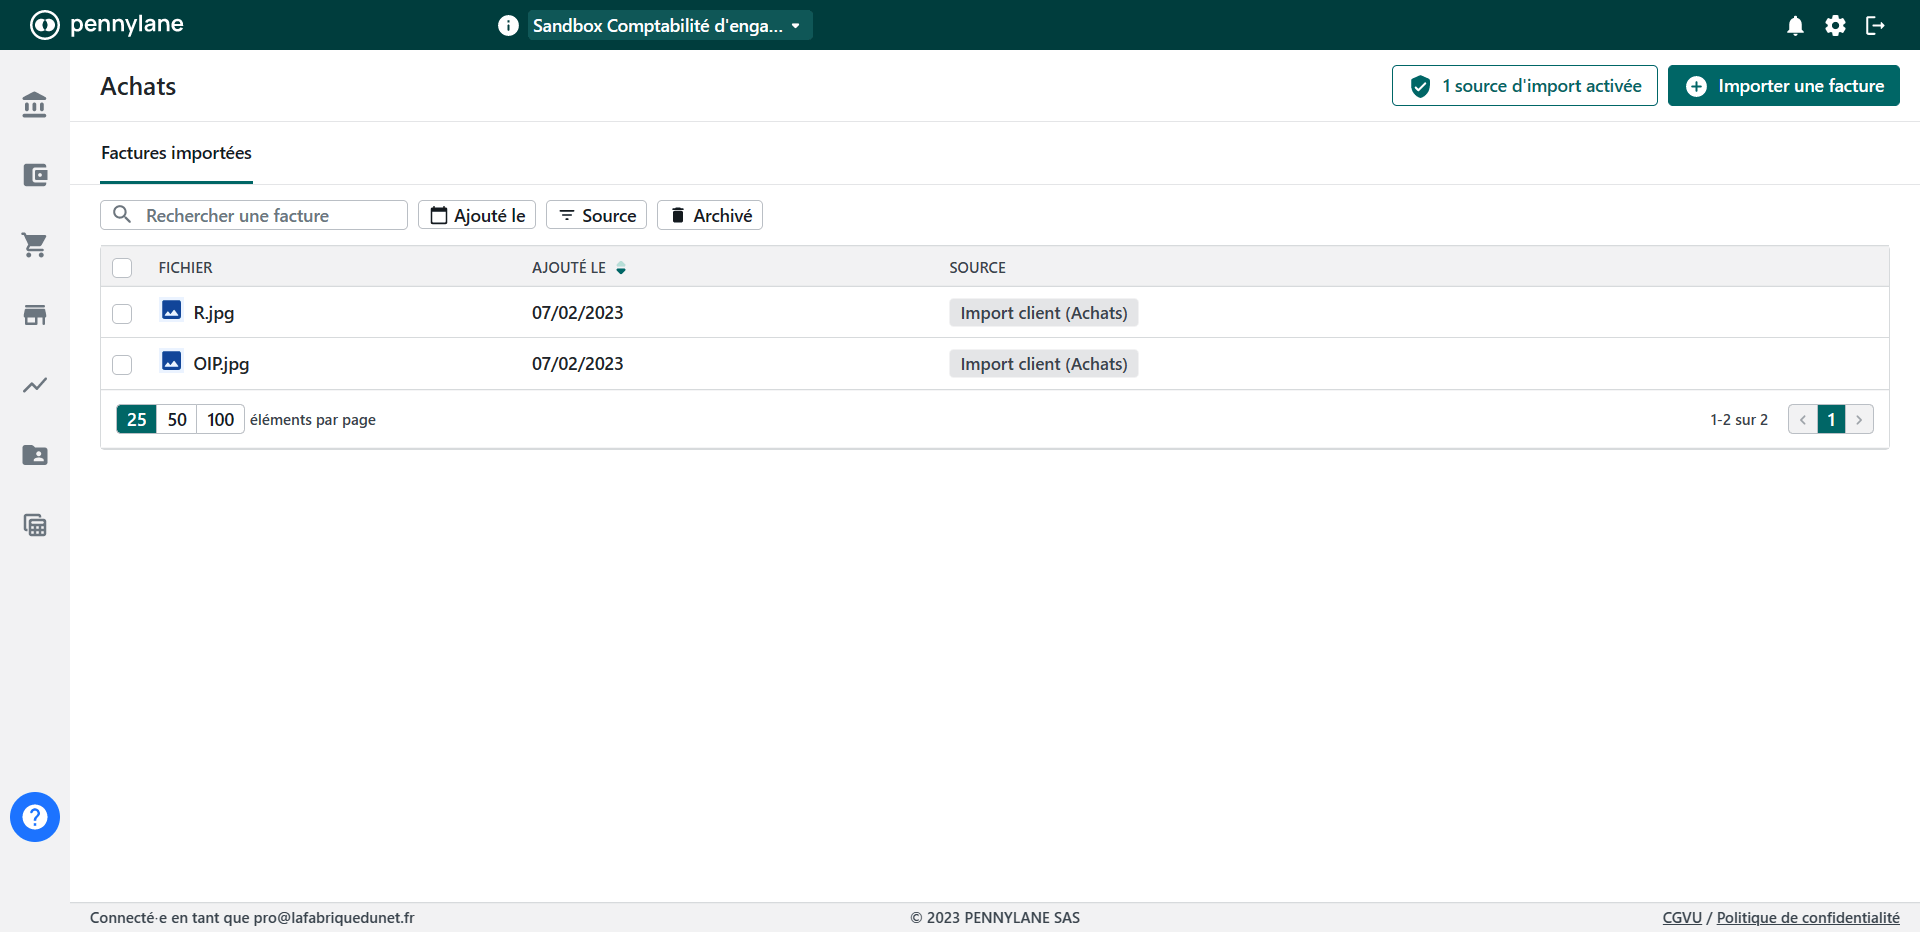Open the blue help question button
1920x932 pixels.
point(35,817)
